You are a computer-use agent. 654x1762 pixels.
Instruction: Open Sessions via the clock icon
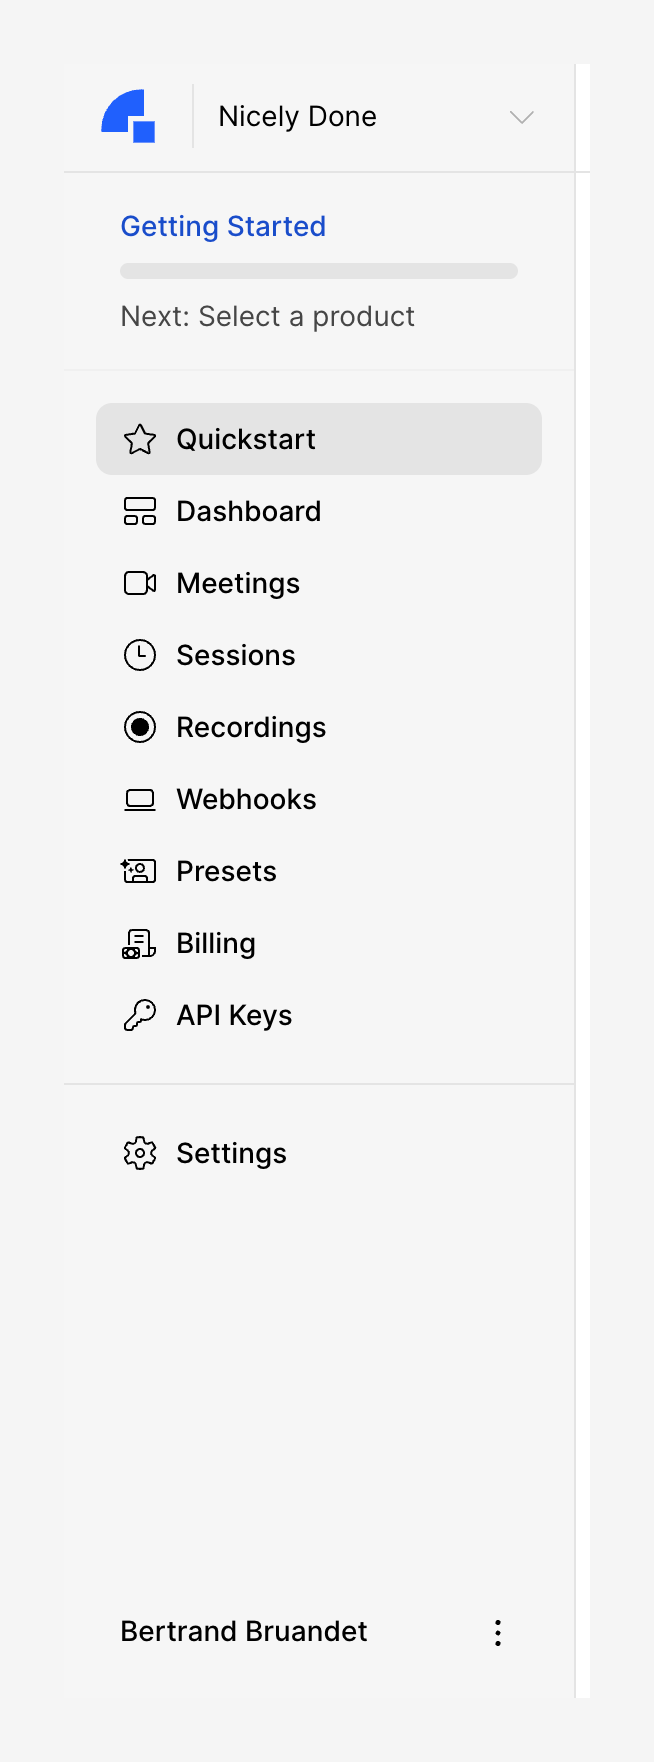coord(140,655)
